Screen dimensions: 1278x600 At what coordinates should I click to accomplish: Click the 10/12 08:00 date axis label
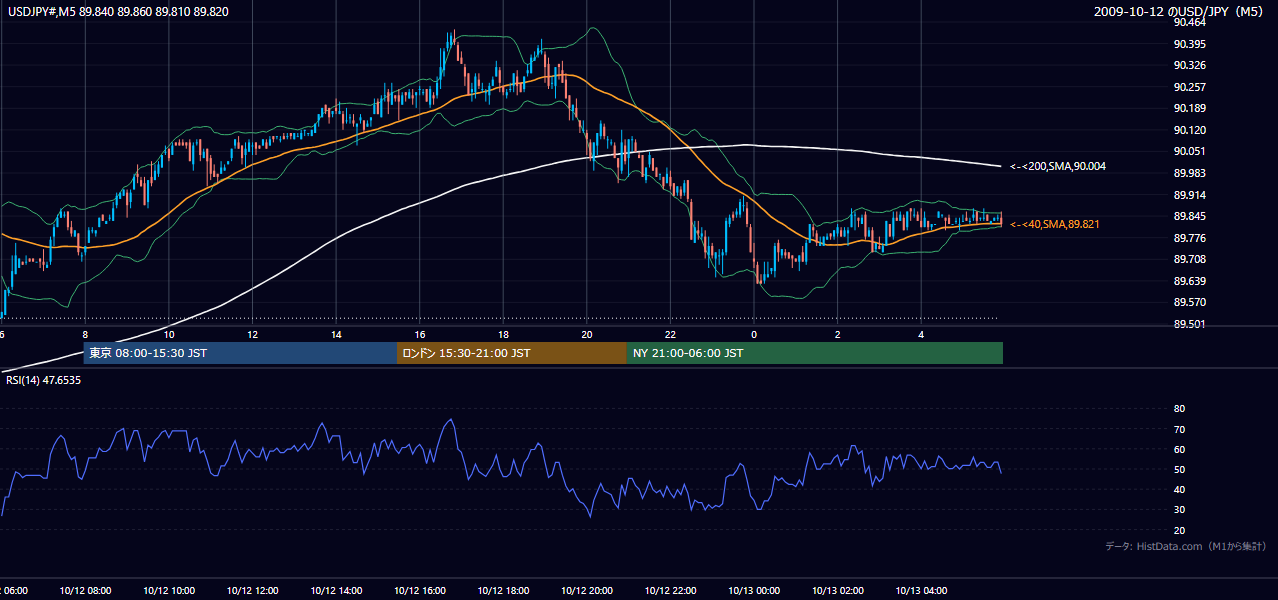pyautogui.click(x=85, y=590)
